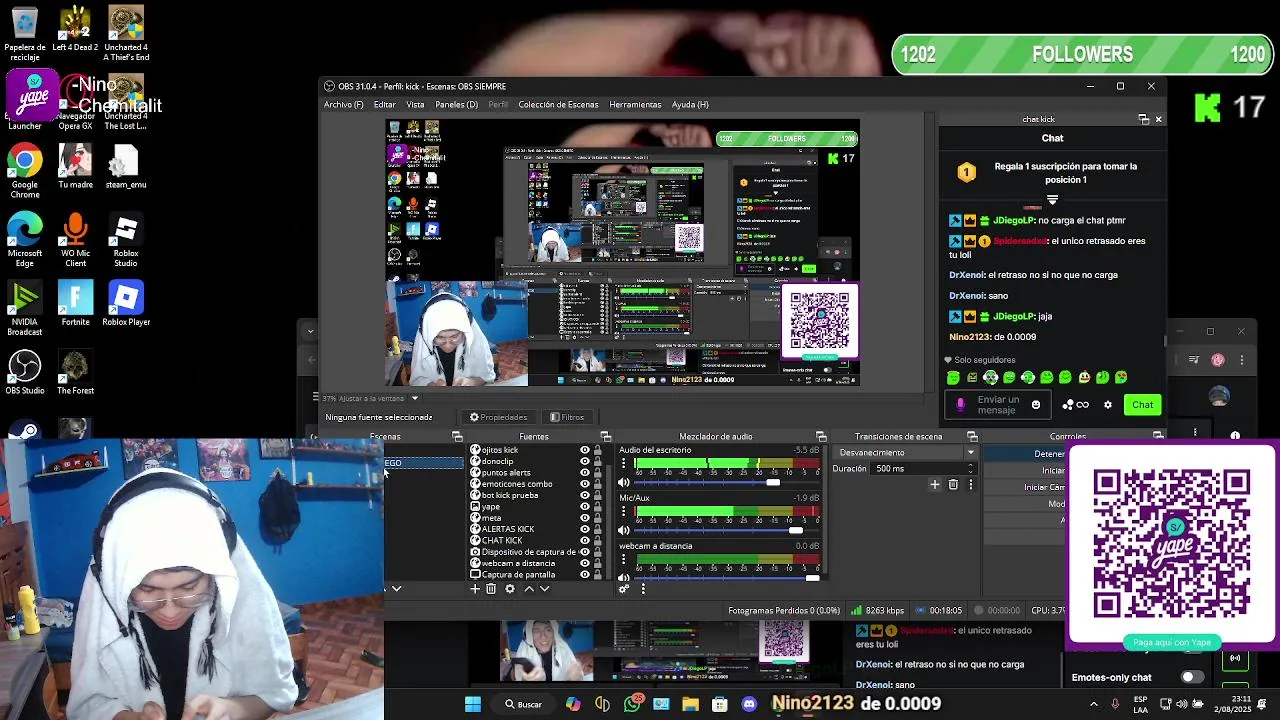Toggle visibility of yape source

click(x=585, y=507)
